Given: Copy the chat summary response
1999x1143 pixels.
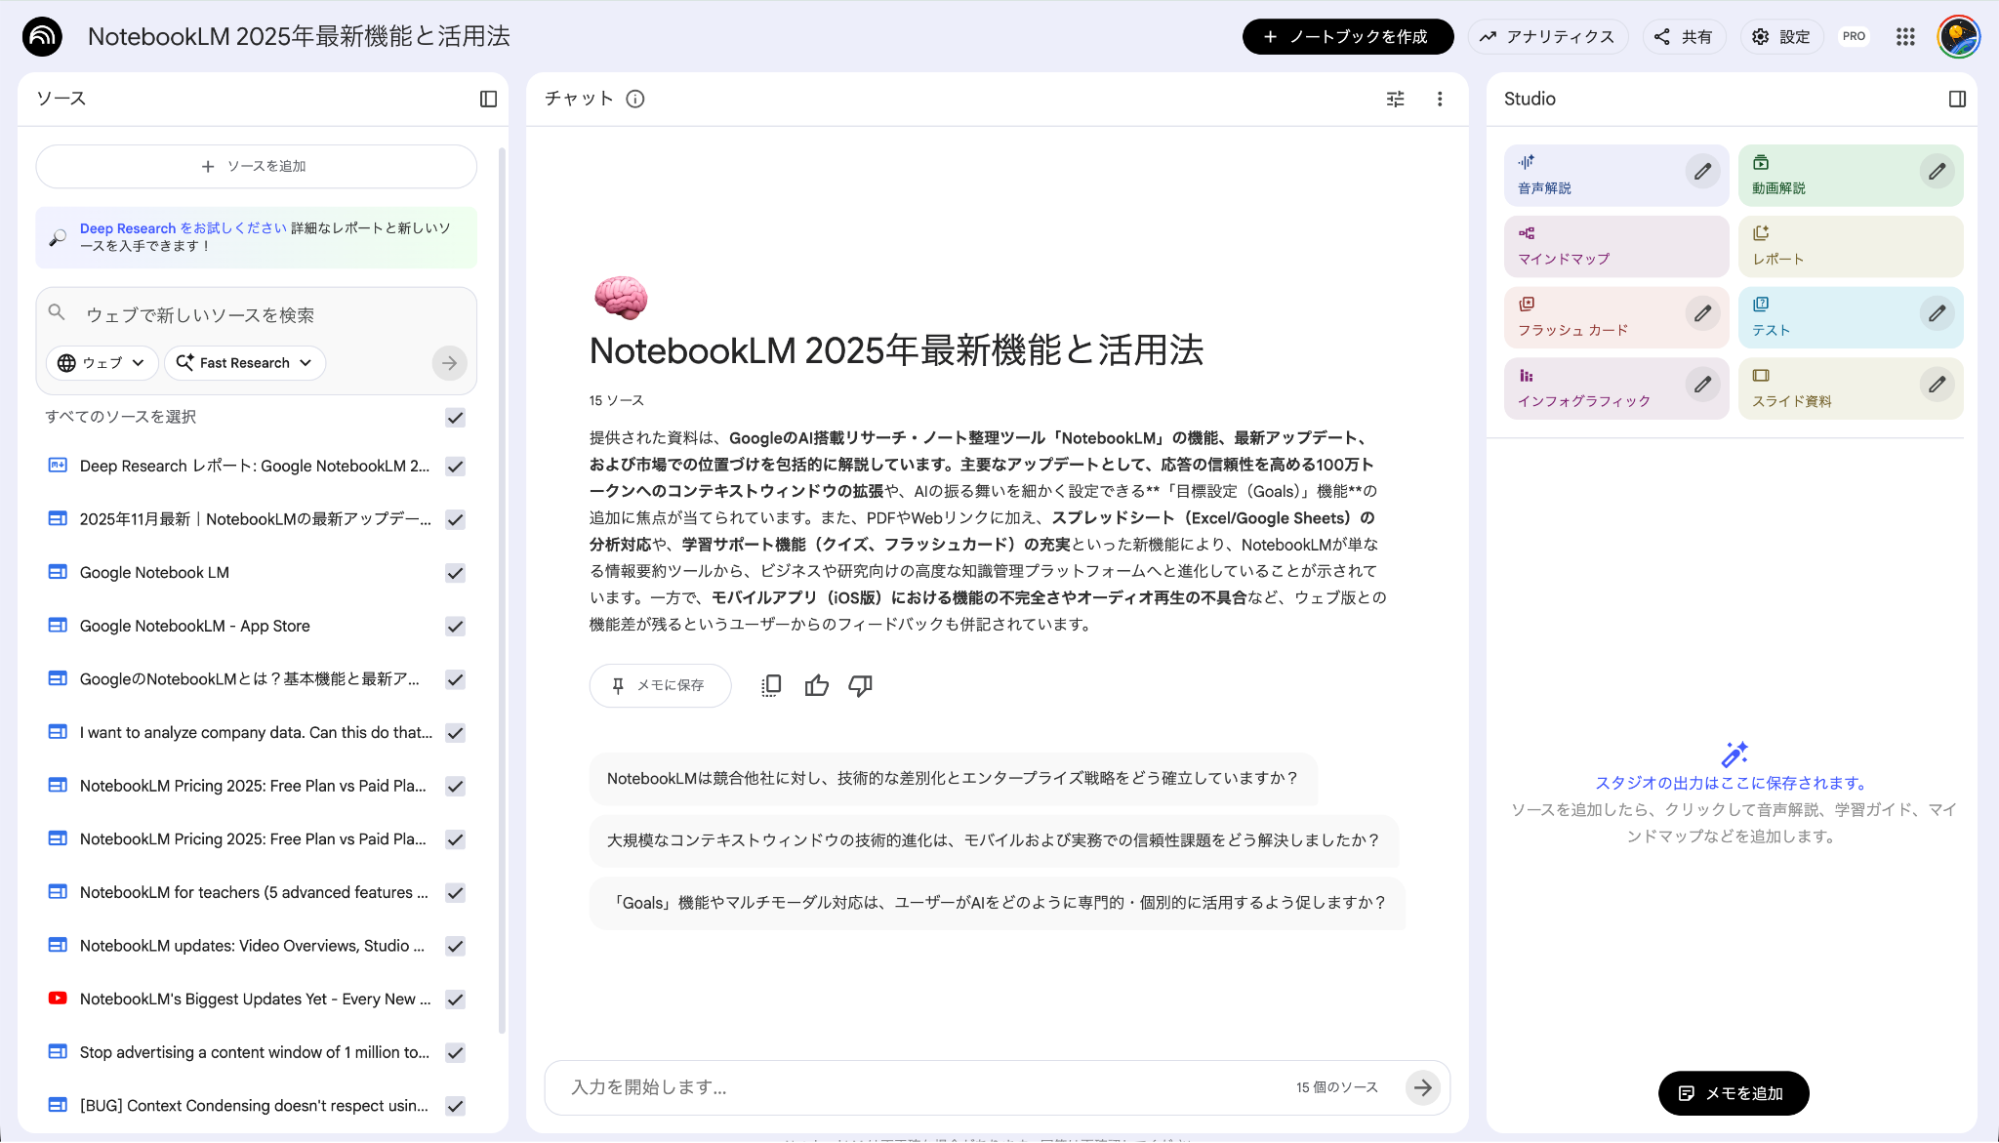Looking at the screenshot, I should pyautogui.click(x=770, y=685).
